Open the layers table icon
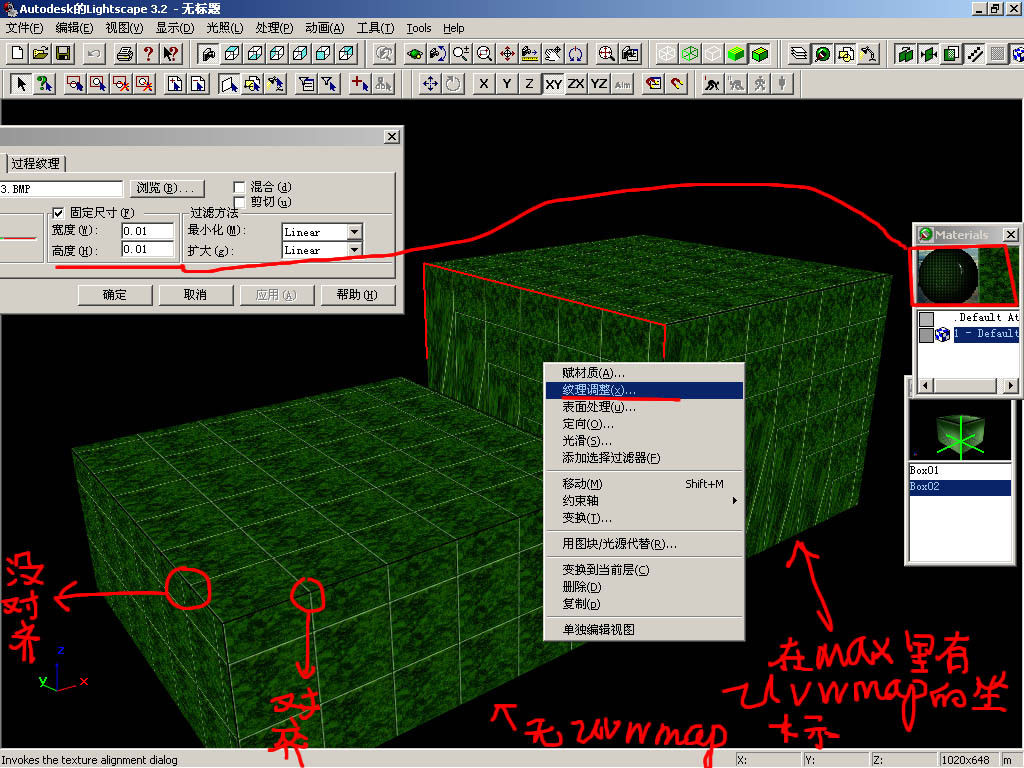1024x768 pixels. coord(799,54)
